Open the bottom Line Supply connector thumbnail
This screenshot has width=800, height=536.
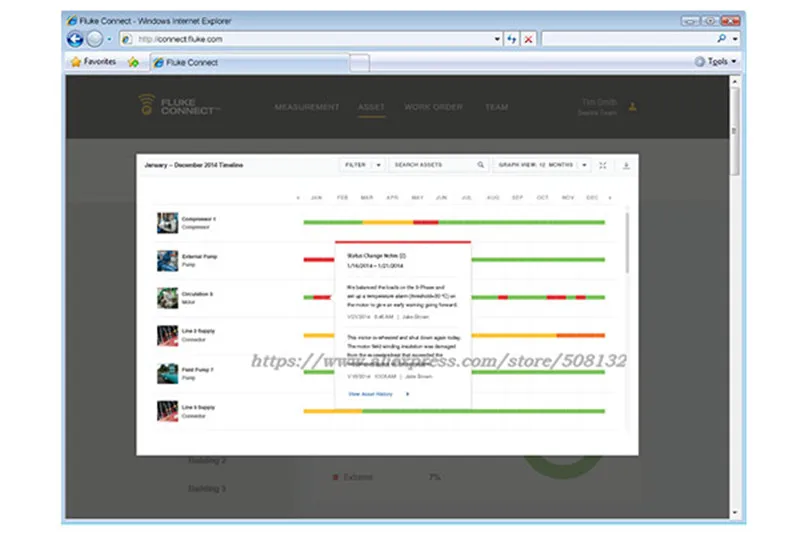click(167, 411)
